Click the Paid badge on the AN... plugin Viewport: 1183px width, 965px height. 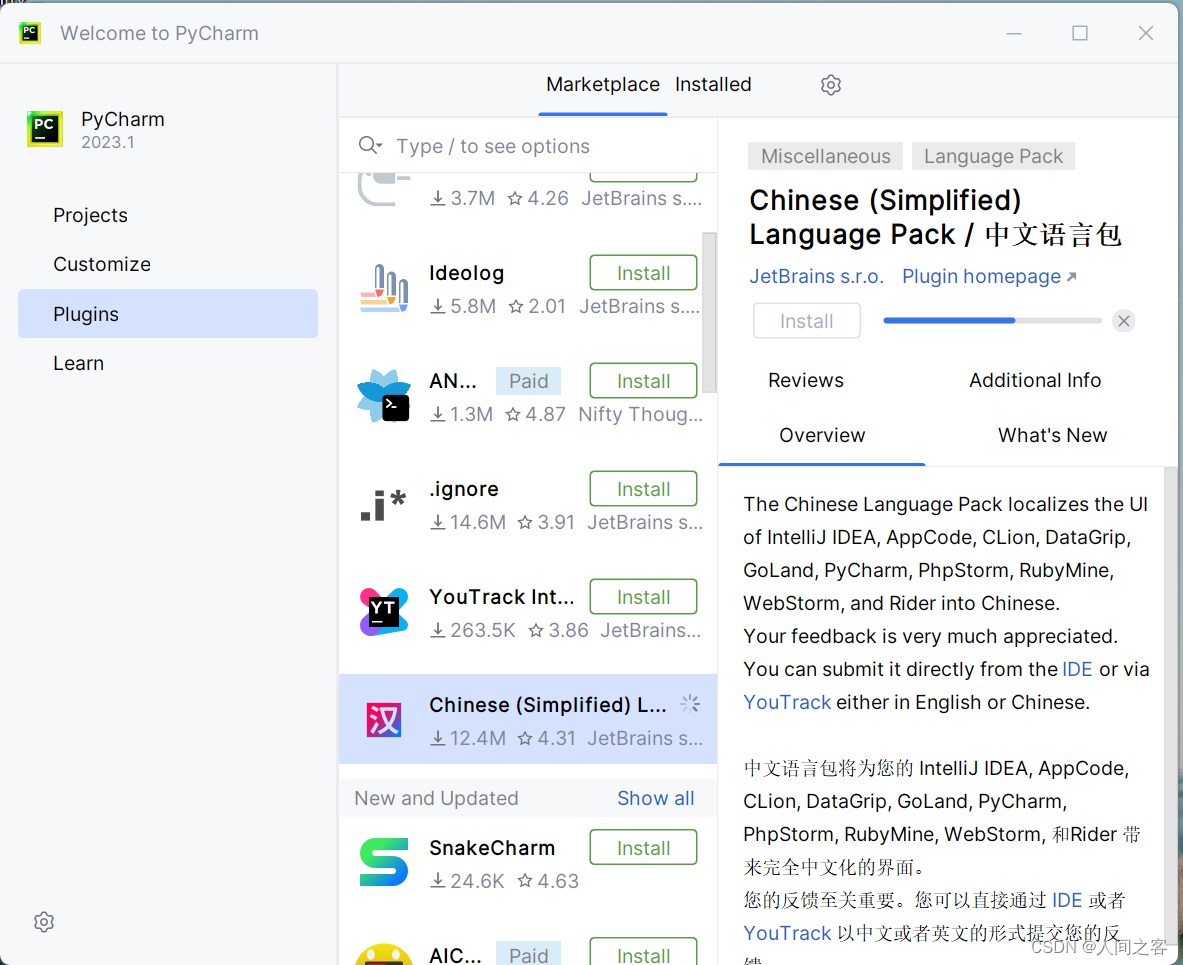(528, 381)
